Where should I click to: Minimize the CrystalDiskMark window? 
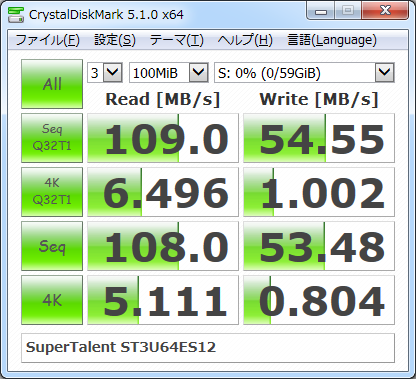pyautogui.click(x=321, y=11)
